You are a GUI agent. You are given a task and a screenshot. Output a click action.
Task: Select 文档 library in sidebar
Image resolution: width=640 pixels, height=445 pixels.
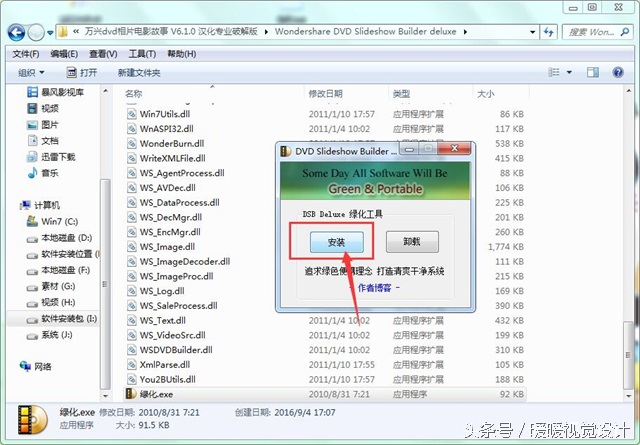43,141
